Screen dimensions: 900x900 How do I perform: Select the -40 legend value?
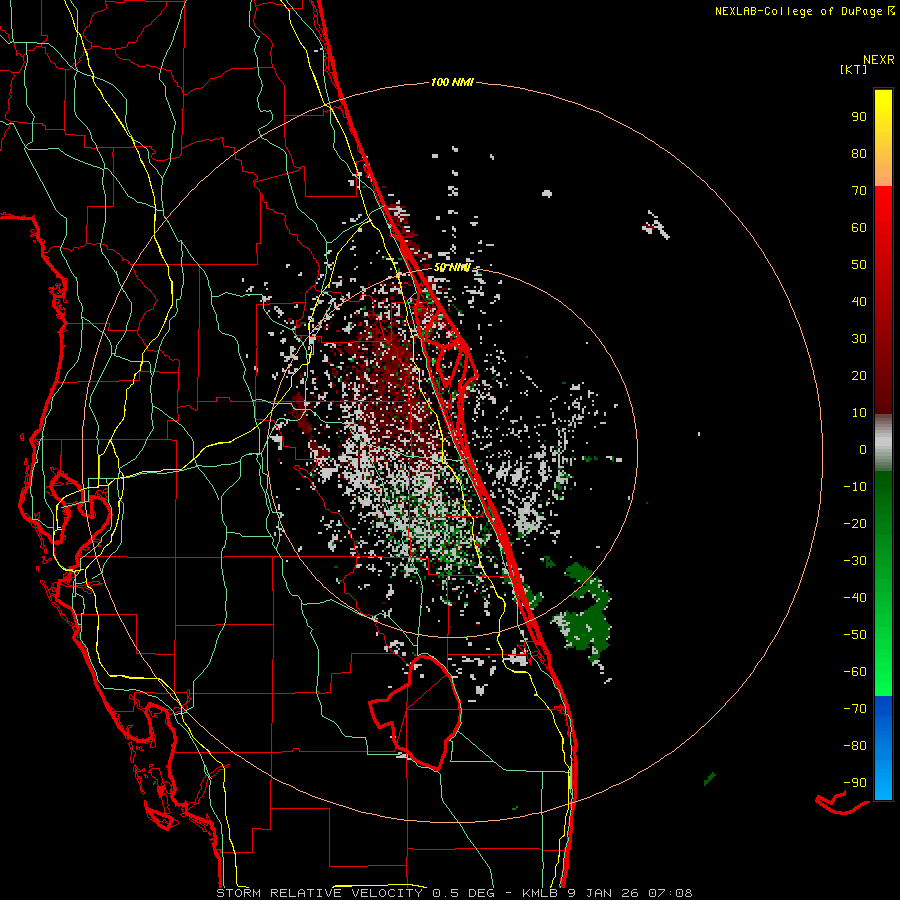coord(855,598)
